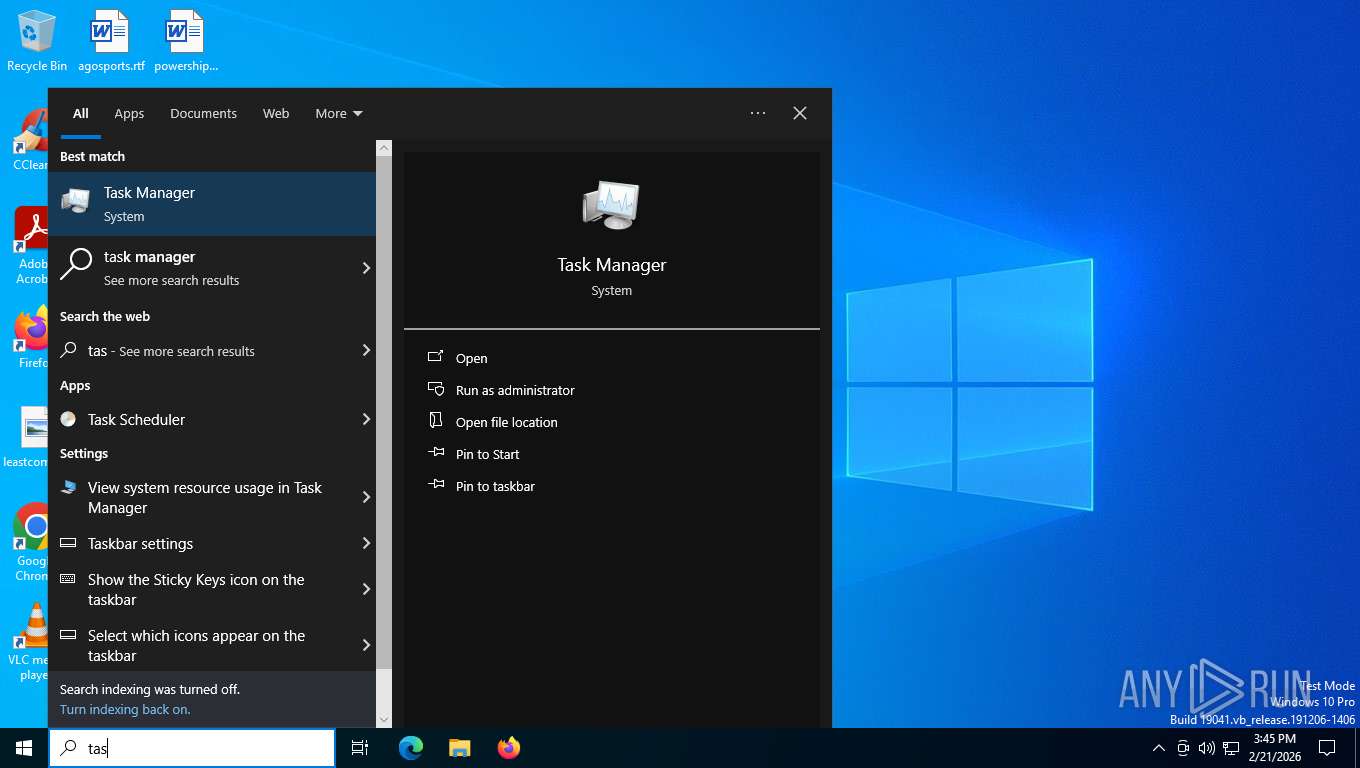Expand the Taskbar settings arrow
1360x768 pixels.
(366, 543)
